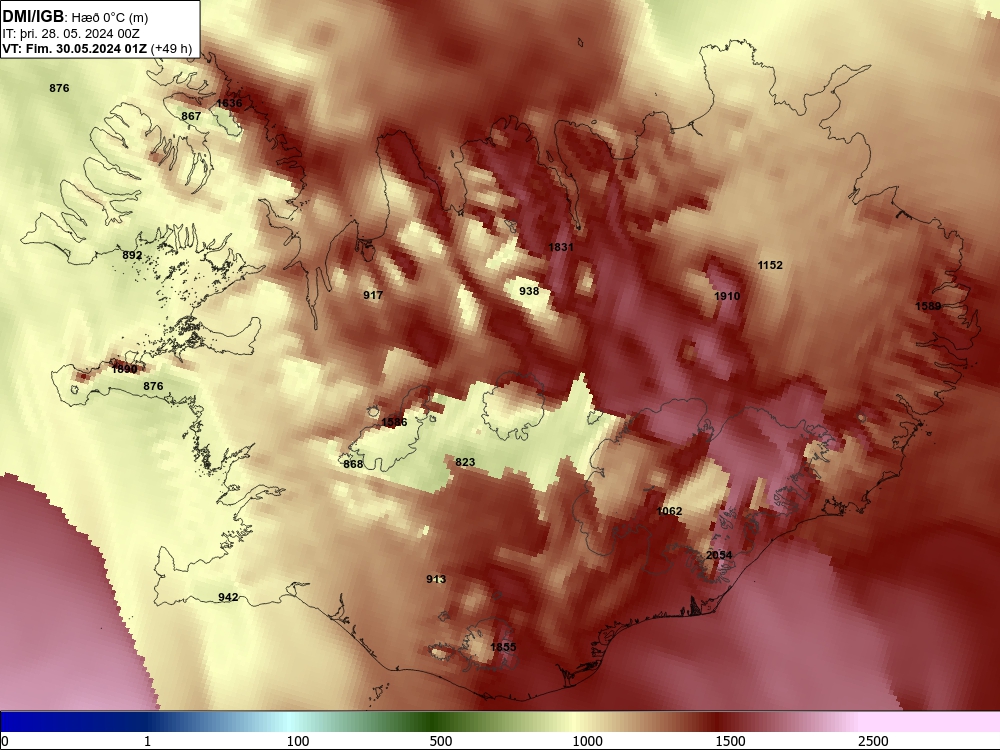This screenshot has width=1000, height=750.
Task: Click the 1000 tick label on the legend
Action: tap(587, 741)
